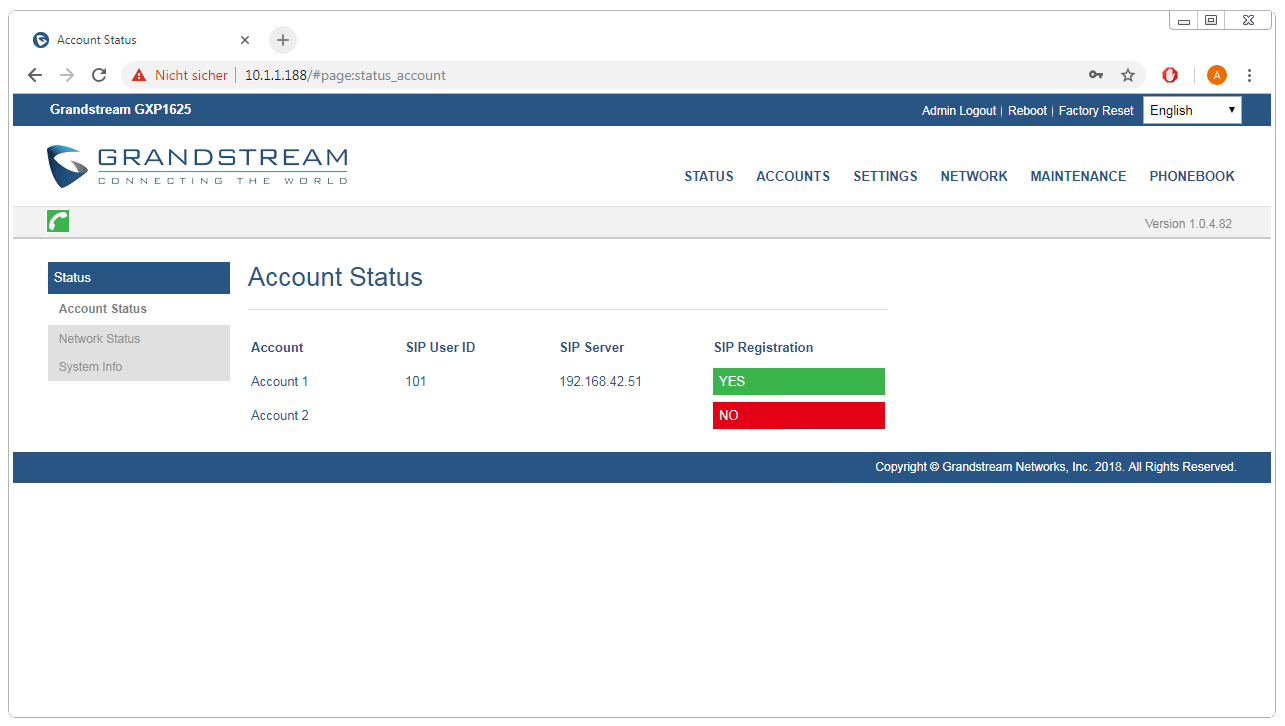
Task: Click the saved password key icon
Action: [1096, 75]
